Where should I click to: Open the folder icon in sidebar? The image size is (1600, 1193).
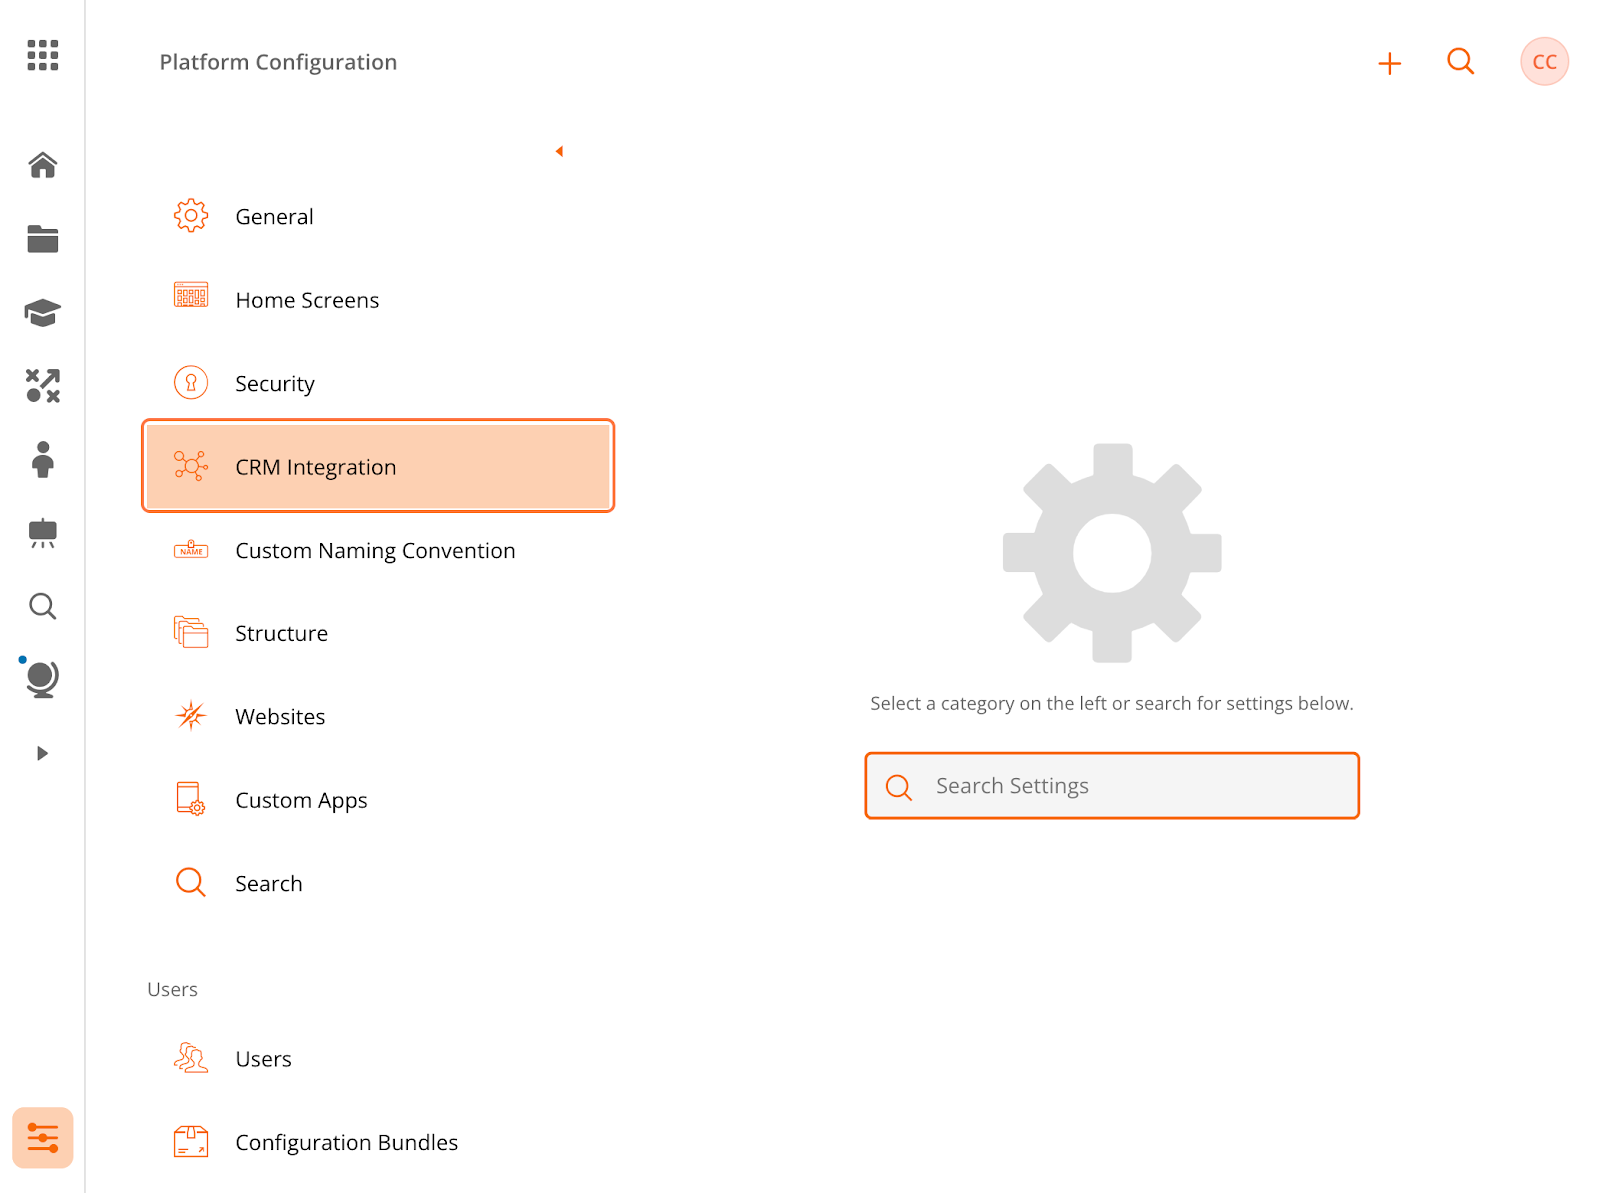[43, 239]
